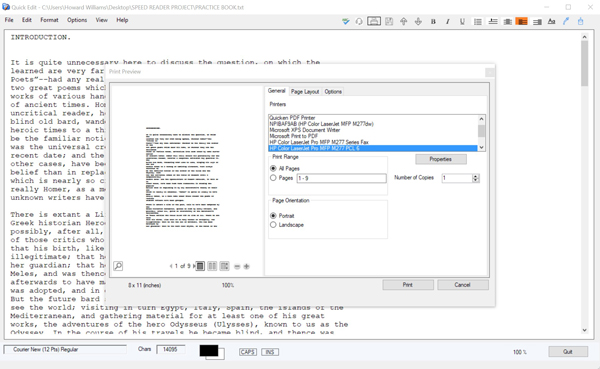Screen dimensions: 600x369
Task: Click the Cancel button
Action: [463, 285]
